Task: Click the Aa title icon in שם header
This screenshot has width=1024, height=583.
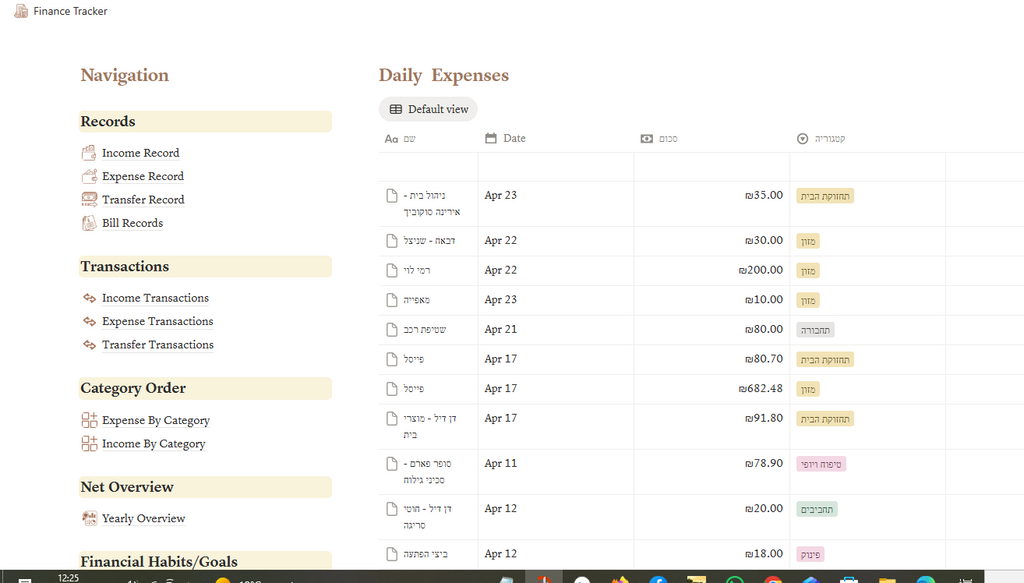Action: tap(391, 138)
